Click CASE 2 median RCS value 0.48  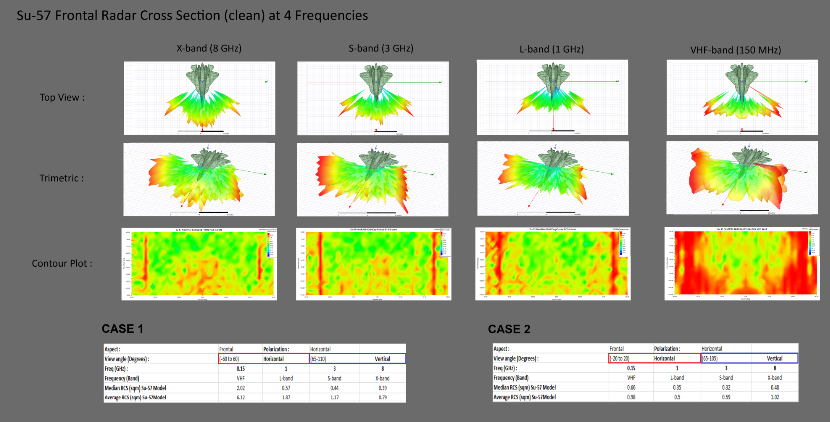pos(774,388)
